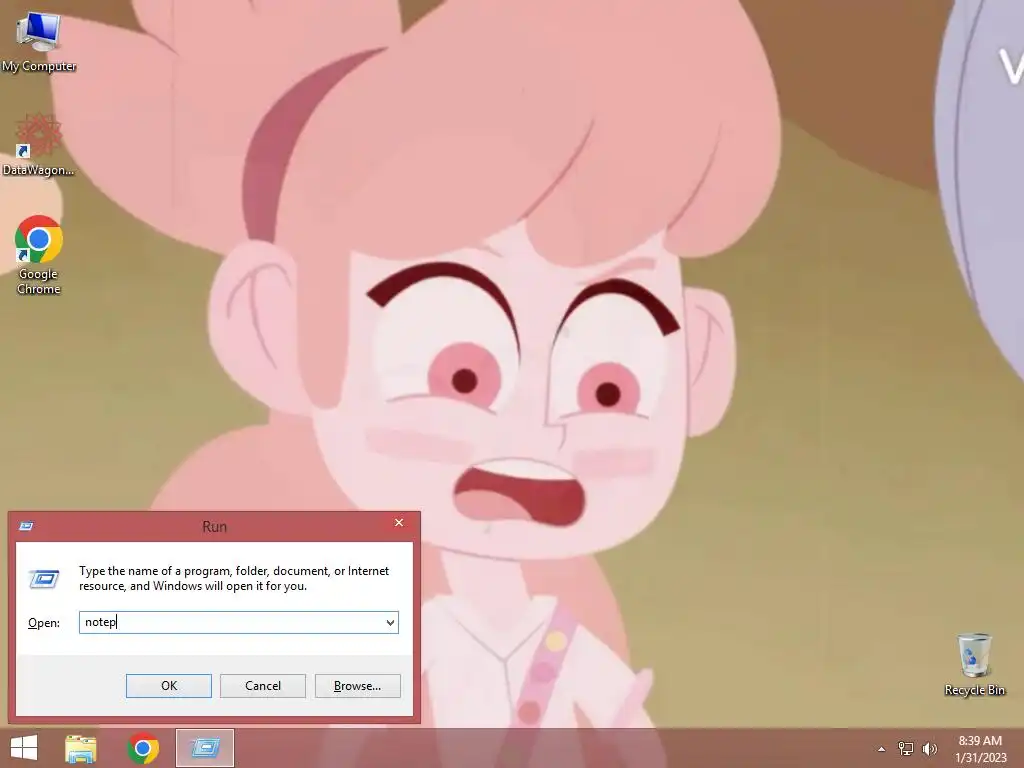Close the Run dialog

tap(399, 522)
